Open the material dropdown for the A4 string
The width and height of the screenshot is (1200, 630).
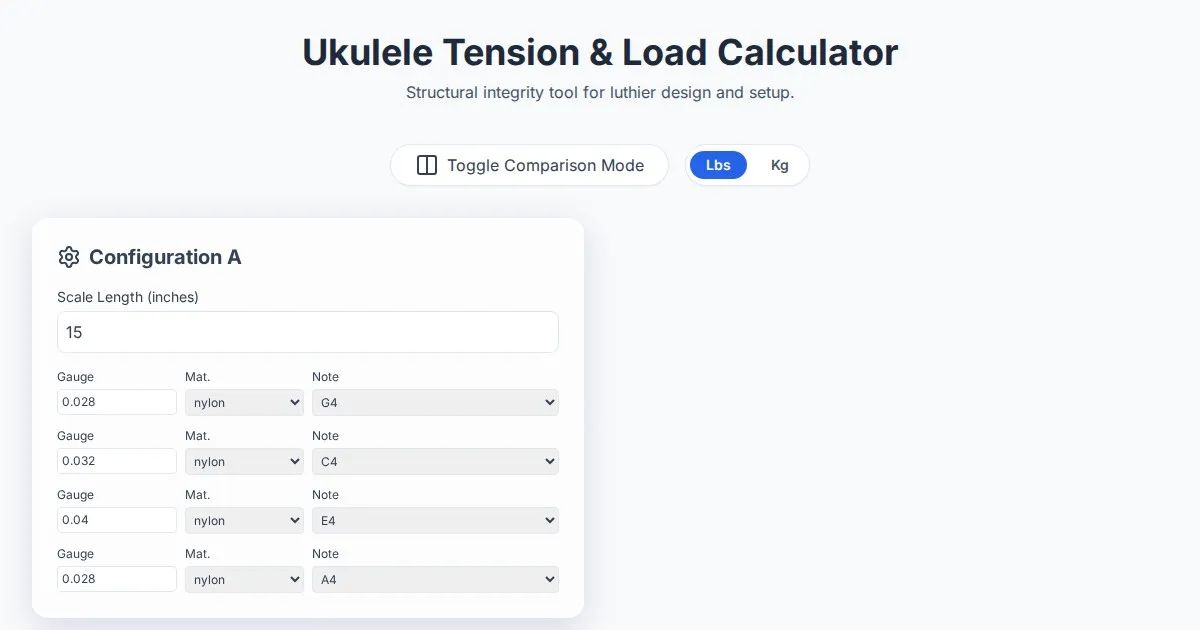(244, 579)
